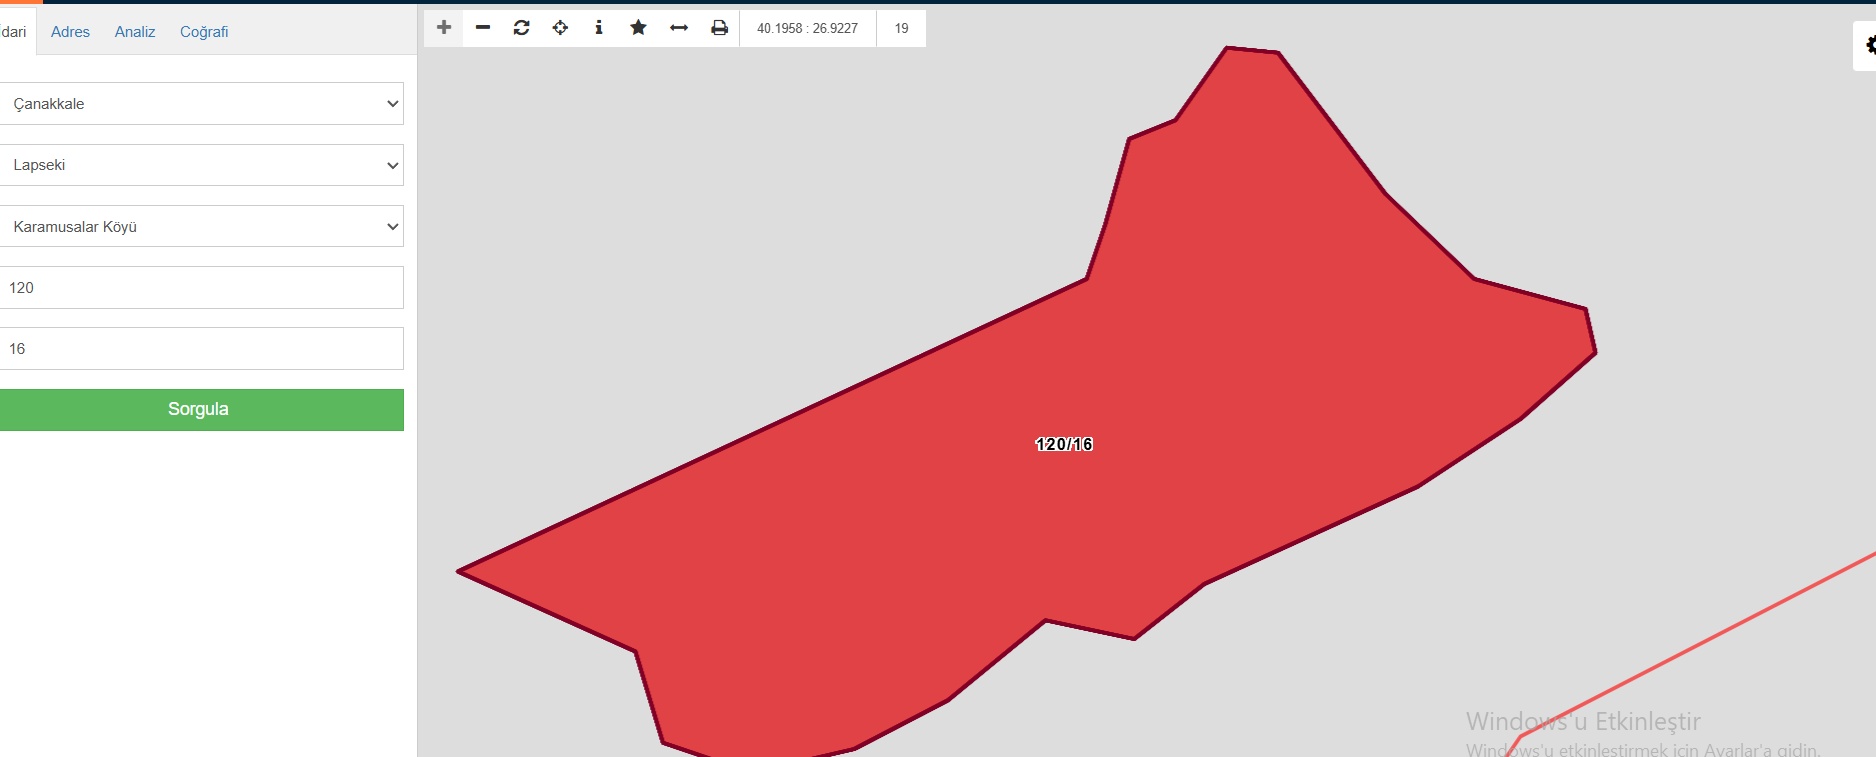
Task: Click the star favorites icon
Action: [x=638, y=28]
